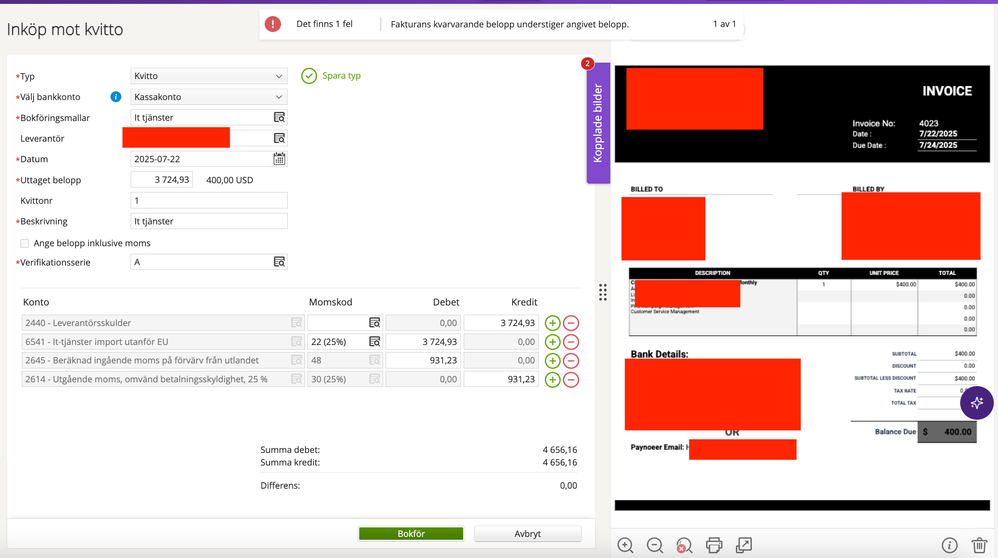
Task: Zoom in on the invoice image
Action: coord(625,545)
